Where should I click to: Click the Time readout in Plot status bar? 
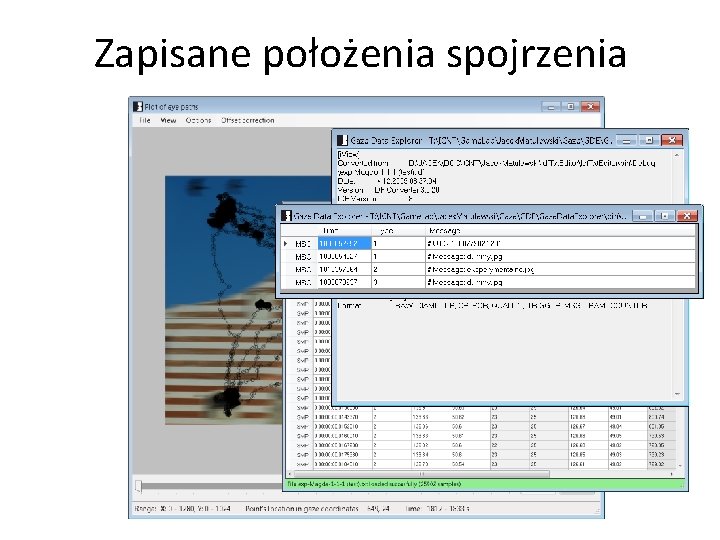tap(437, 509)
